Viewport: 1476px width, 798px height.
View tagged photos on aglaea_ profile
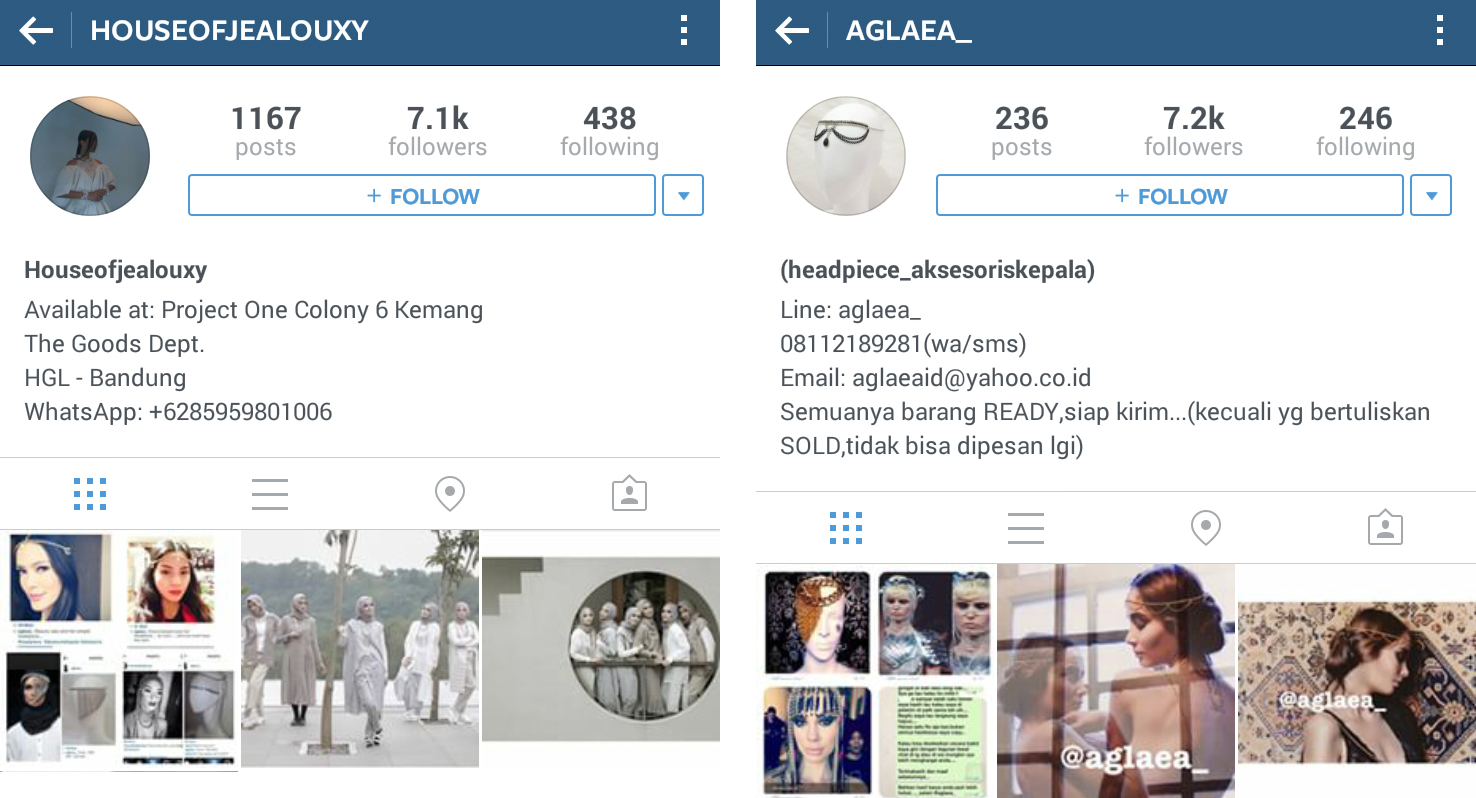point(1386,528)
